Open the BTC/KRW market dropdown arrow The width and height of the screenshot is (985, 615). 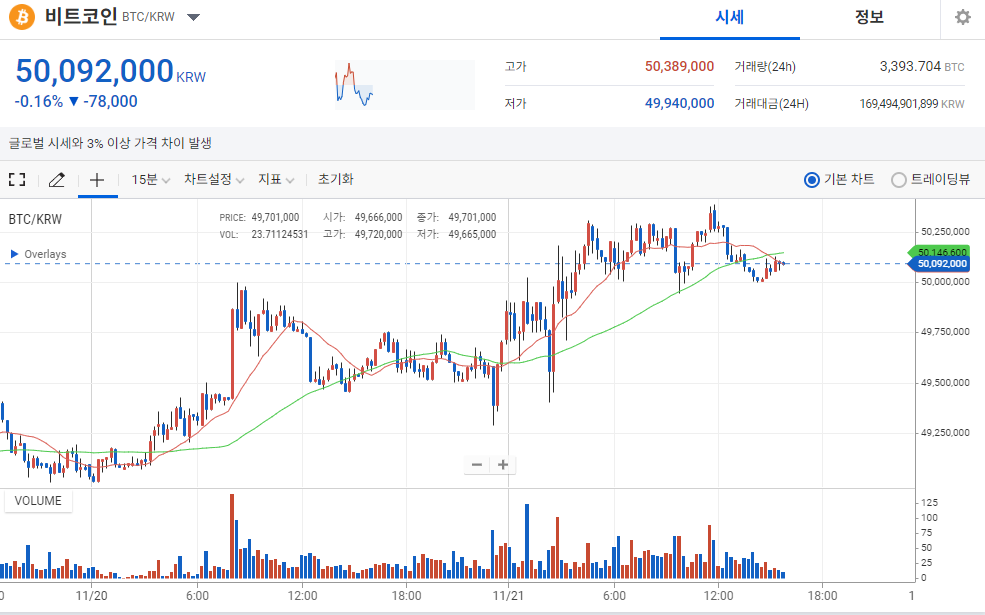[193, 17]
